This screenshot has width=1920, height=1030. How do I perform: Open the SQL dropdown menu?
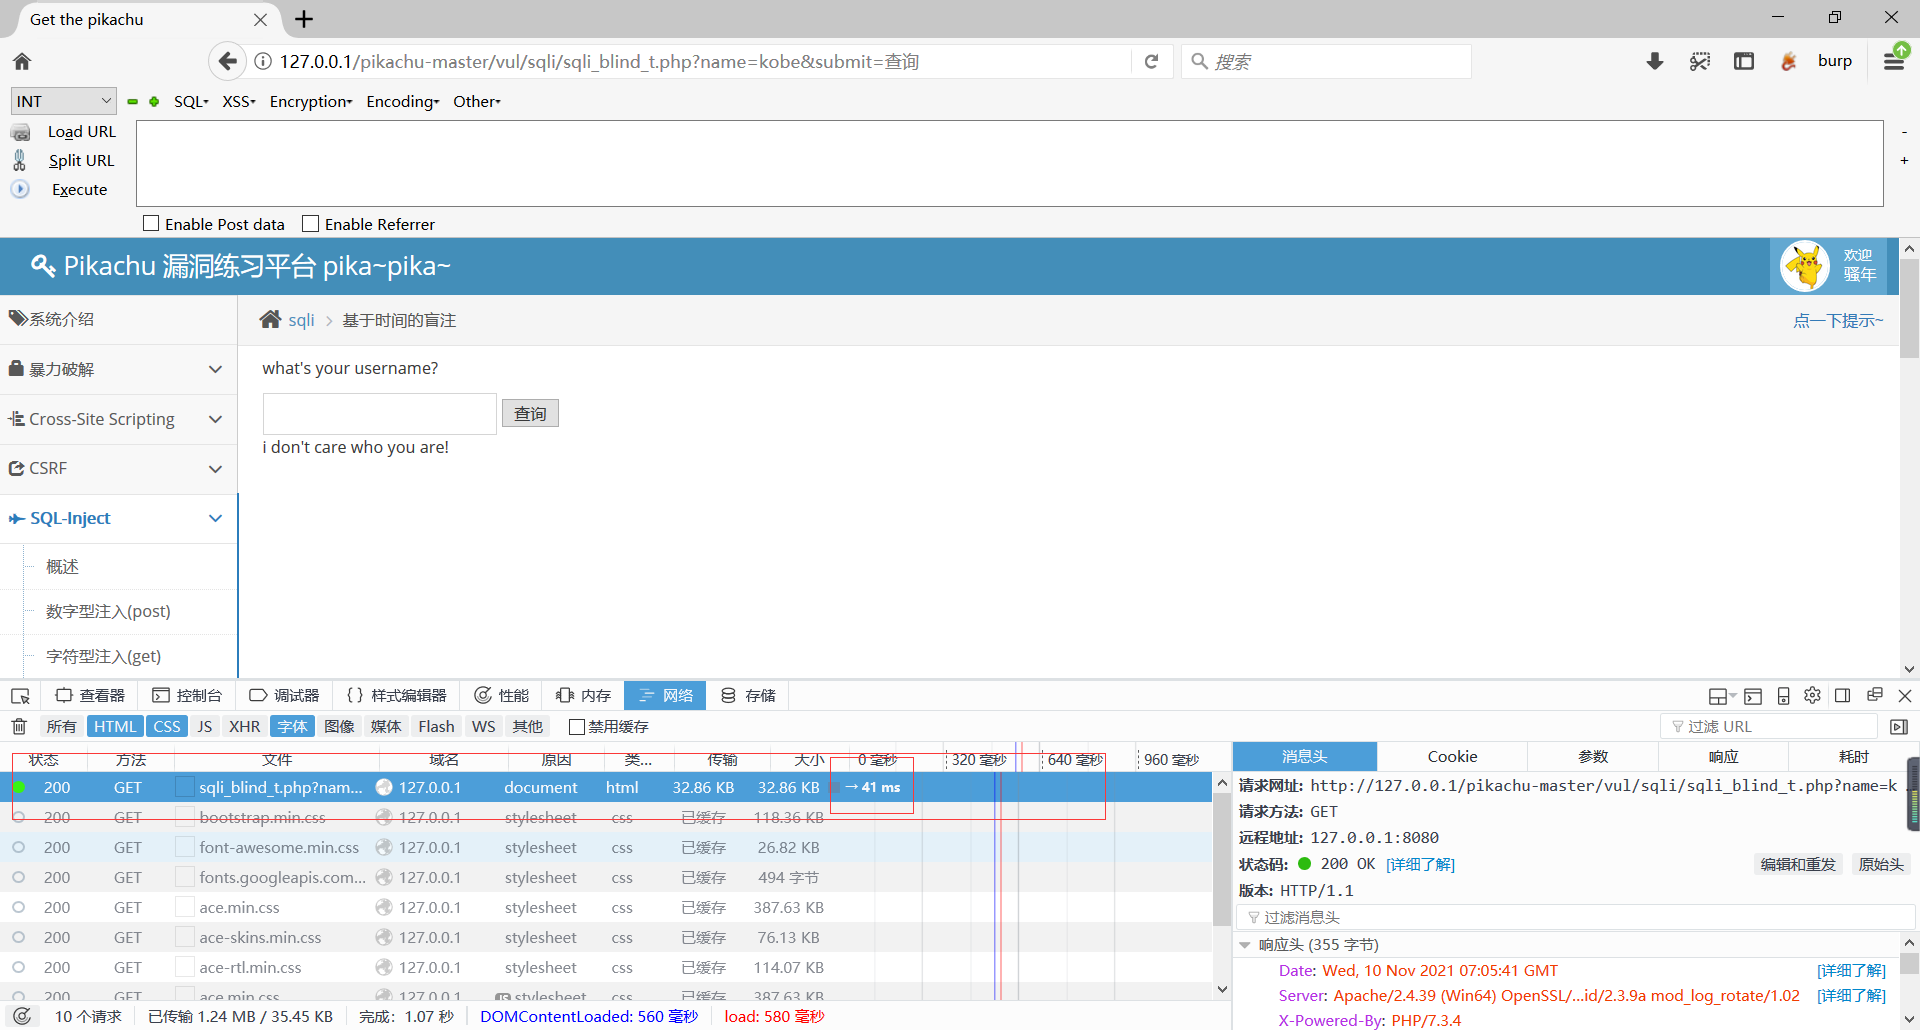point(190,102)
